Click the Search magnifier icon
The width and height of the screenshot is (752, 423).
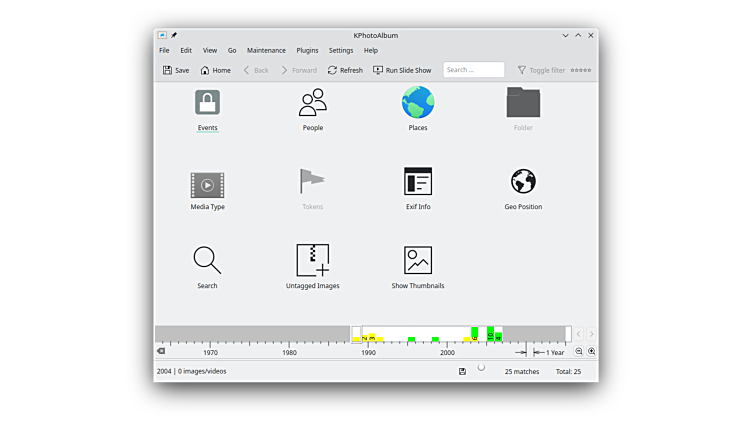207,261
